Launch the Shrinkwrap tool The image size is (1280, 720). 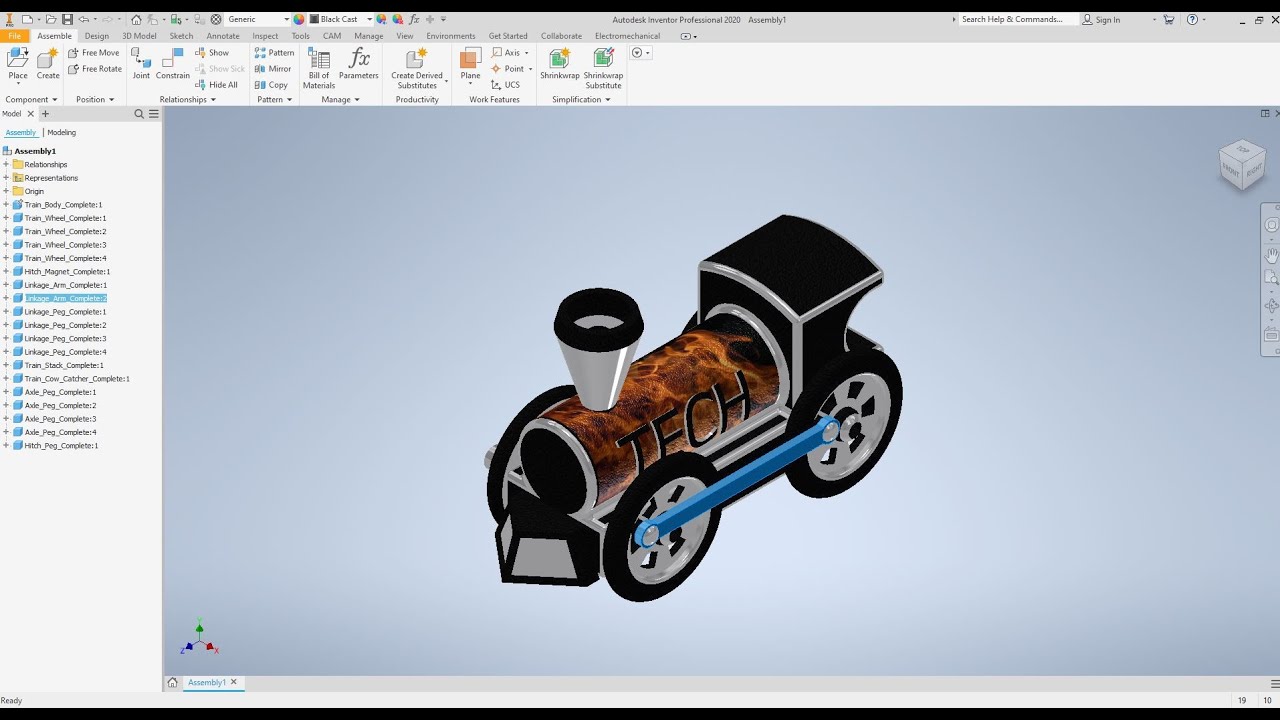(x=560, y=63)
